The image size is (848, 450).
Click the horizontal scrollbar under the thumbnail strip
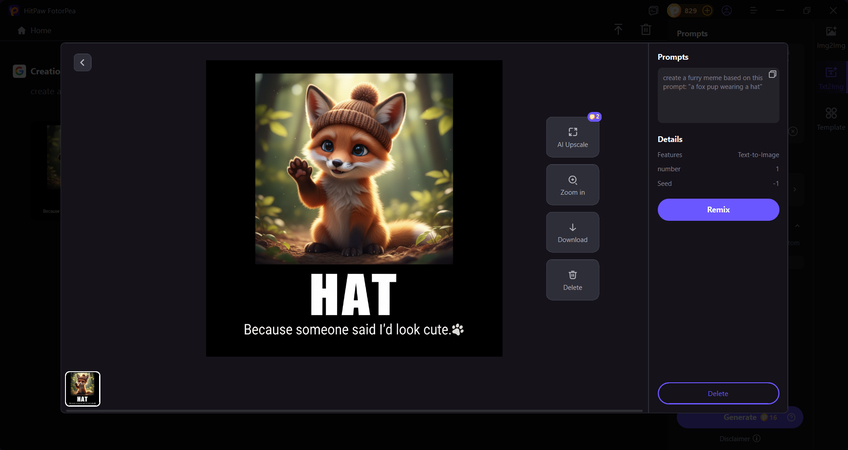click(354, 411)
